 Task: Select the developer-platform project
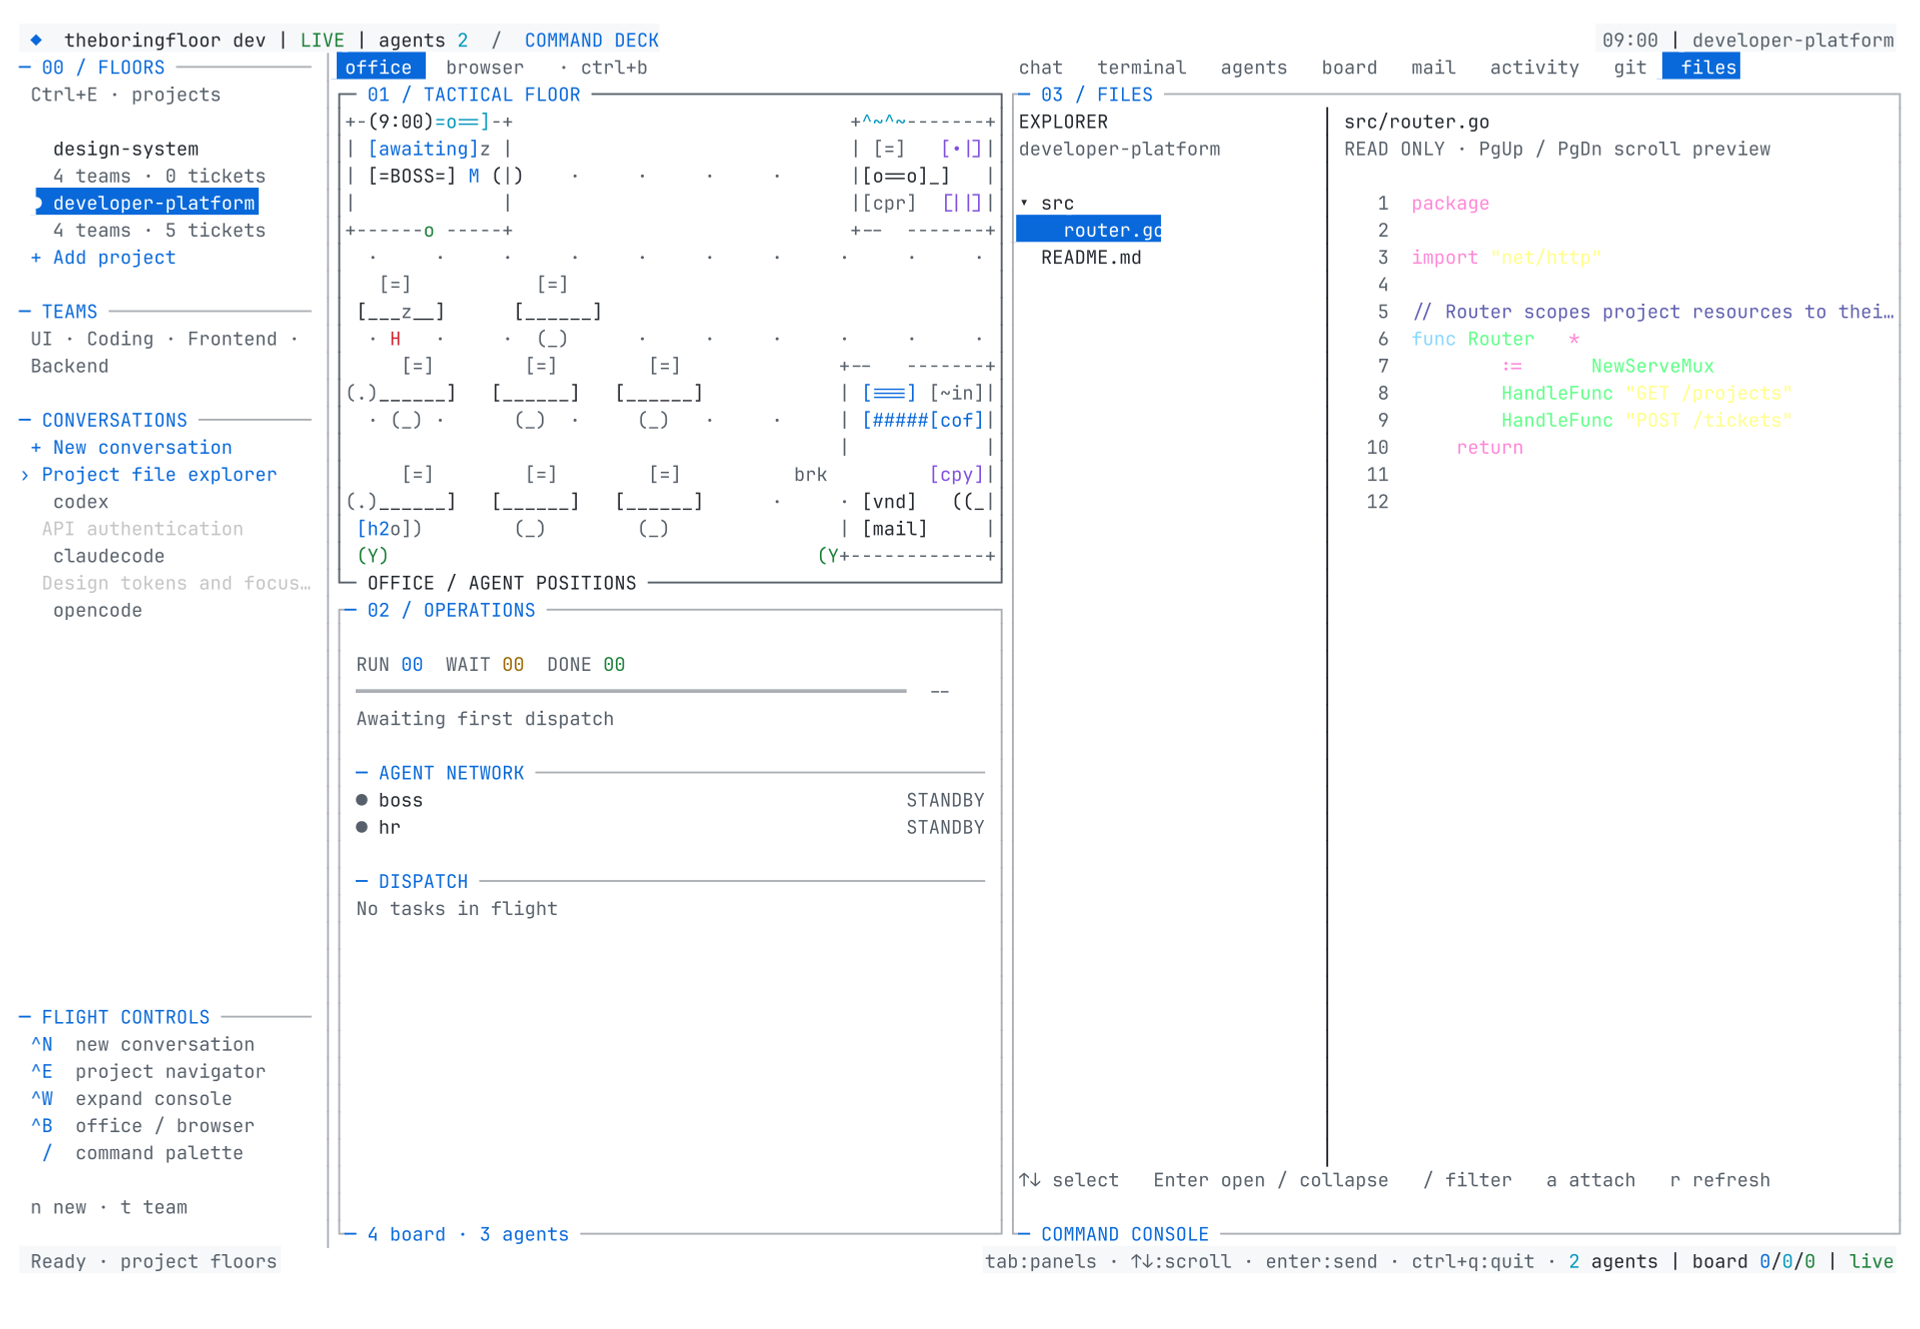[148, 203]
